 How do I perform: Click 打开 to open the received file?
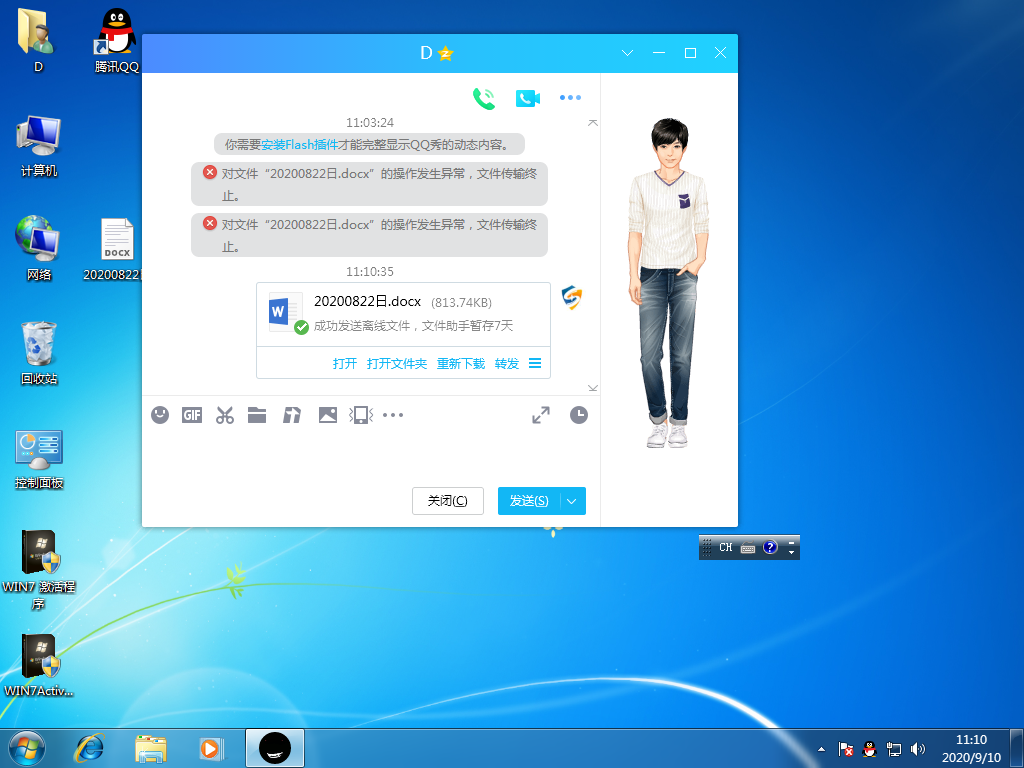[x=345, y=364]
